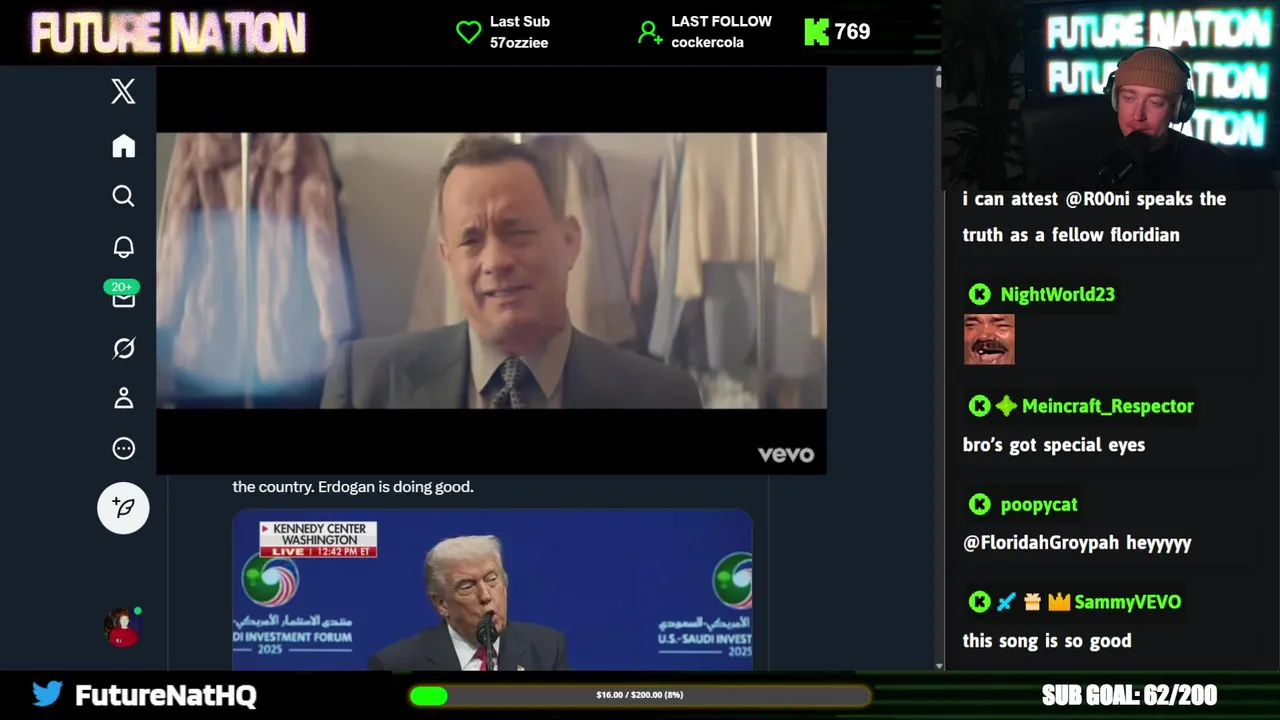Open poopycat chat username
The height and width of the screenshot is (720, 1280).
pos(1039,505)
